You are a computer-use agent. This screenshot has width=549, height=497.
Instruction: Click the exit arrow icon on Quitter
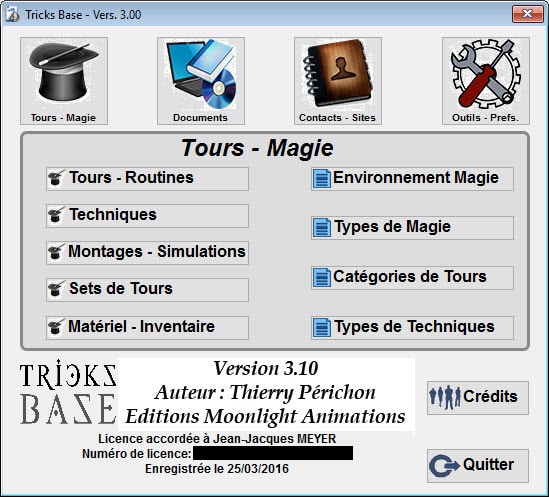click(444, 466)
